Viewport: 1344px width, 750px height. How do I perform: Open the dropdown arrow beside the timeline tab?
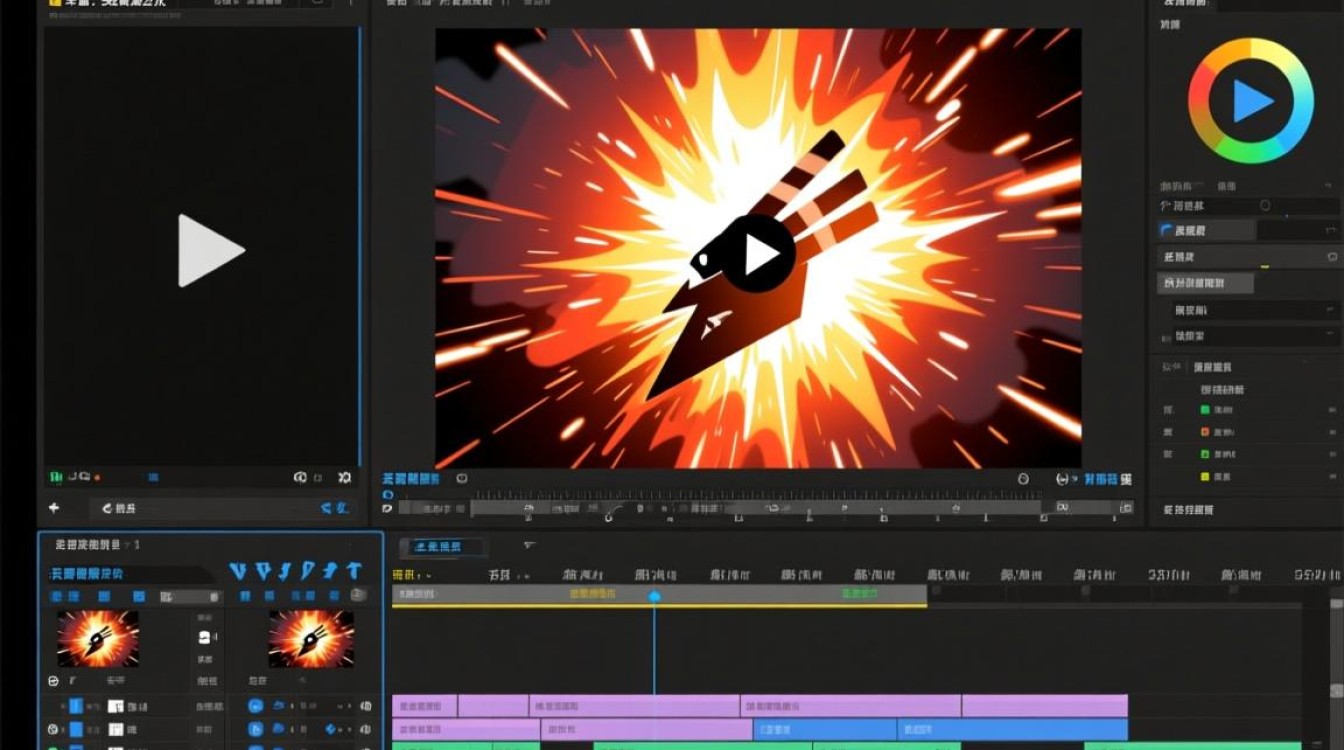tap(529, 546)
